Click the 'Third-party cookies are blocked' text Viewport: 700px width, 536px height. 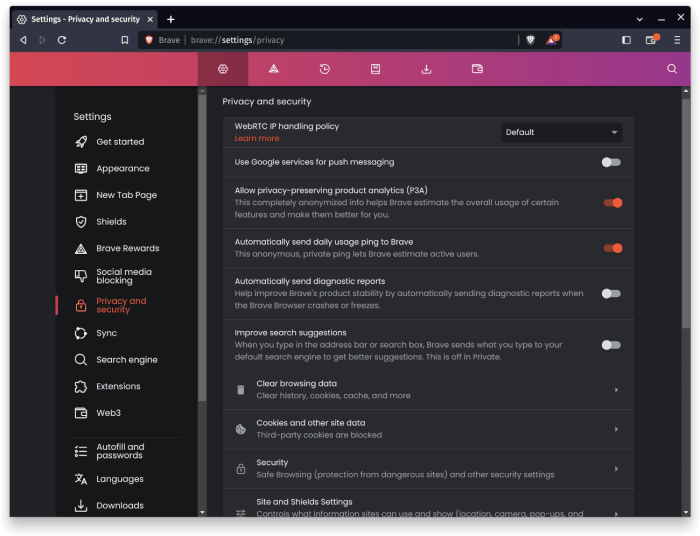point(319,435)
